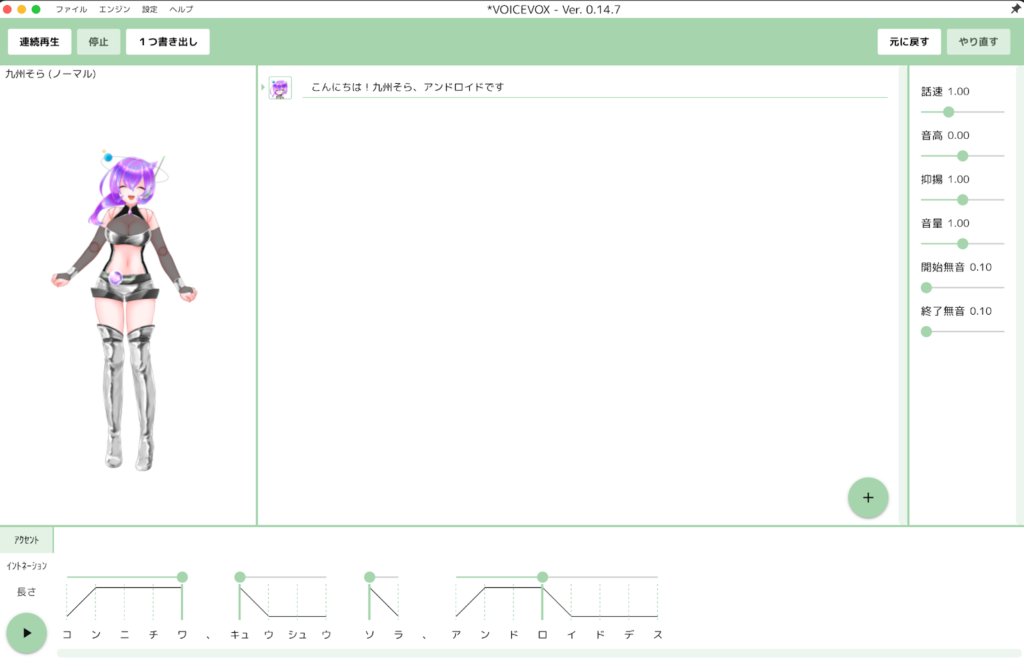
Task: Click the pause mark after ソラ
Action: point(425,635)
